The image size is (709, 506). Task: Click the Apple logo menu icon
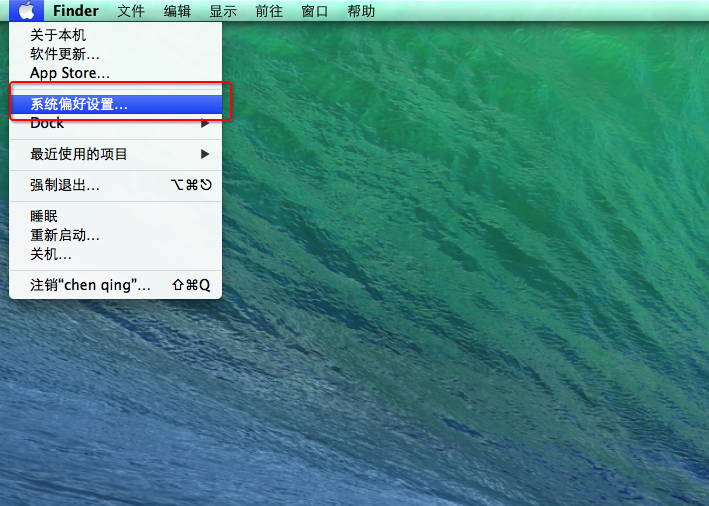[26, 11]
